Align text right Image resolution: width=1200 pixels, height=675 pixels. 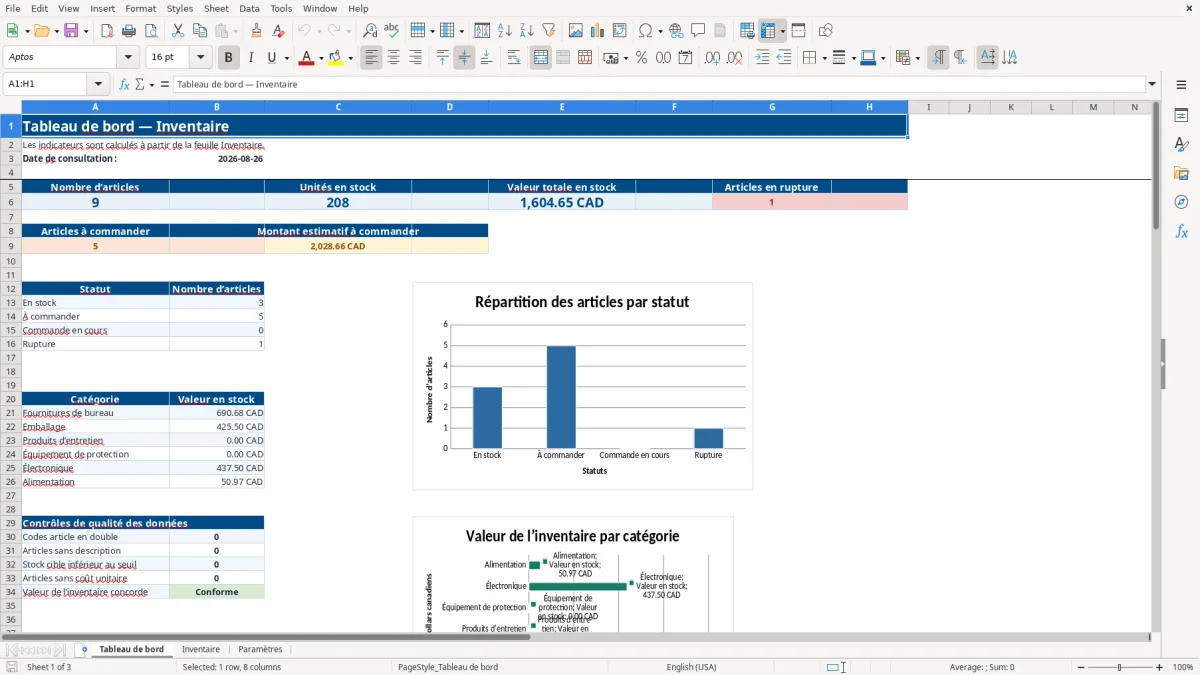pyautogui.click(x=415, y=58)
